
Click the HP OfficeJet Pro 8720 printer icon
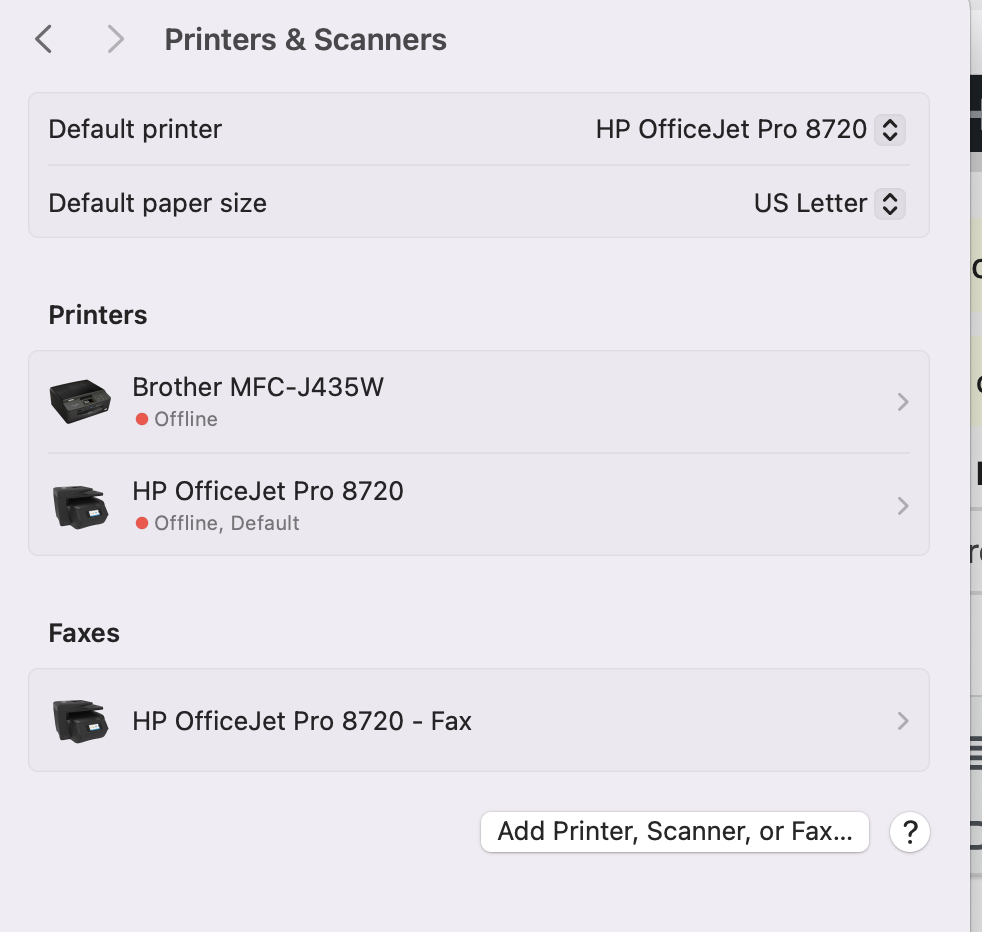pos(80,506)
